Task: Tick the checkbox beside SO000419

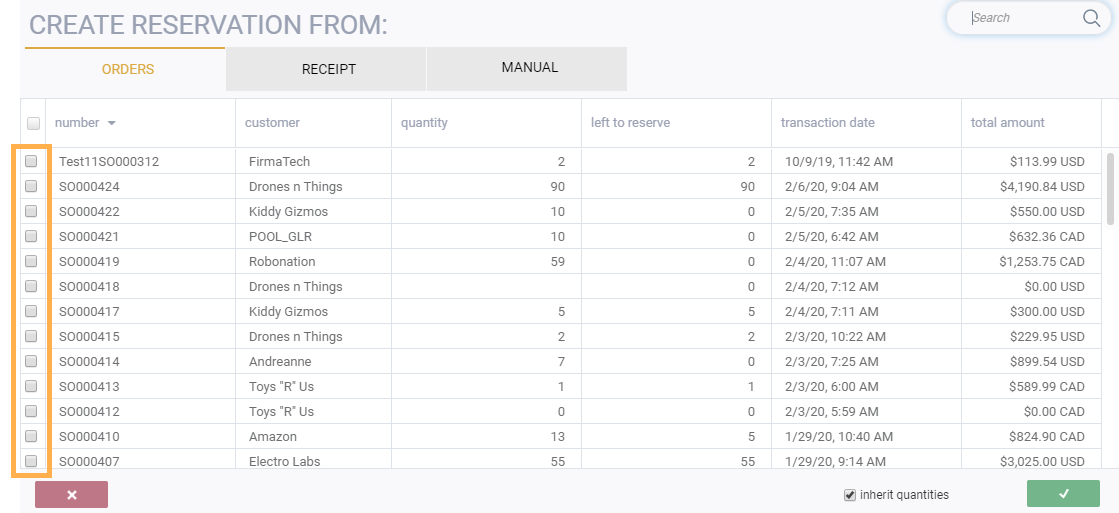Action: (31, 261)
